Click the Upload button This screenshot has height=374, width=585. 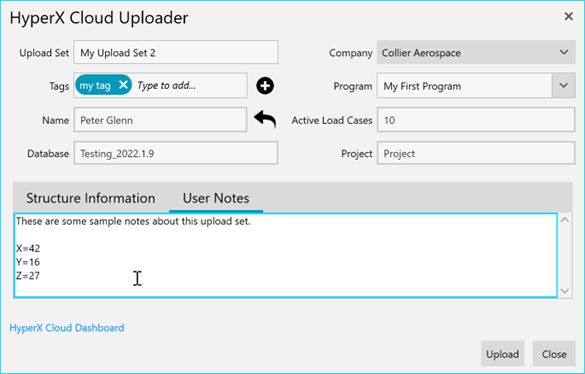pos(502,354)
